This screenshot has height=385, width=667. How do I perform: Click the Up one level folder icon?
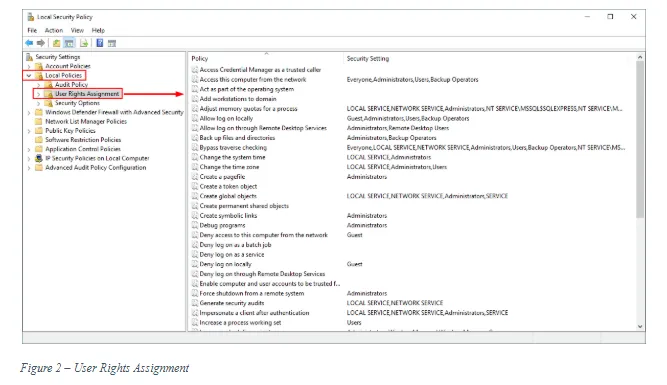click(56, 43)
